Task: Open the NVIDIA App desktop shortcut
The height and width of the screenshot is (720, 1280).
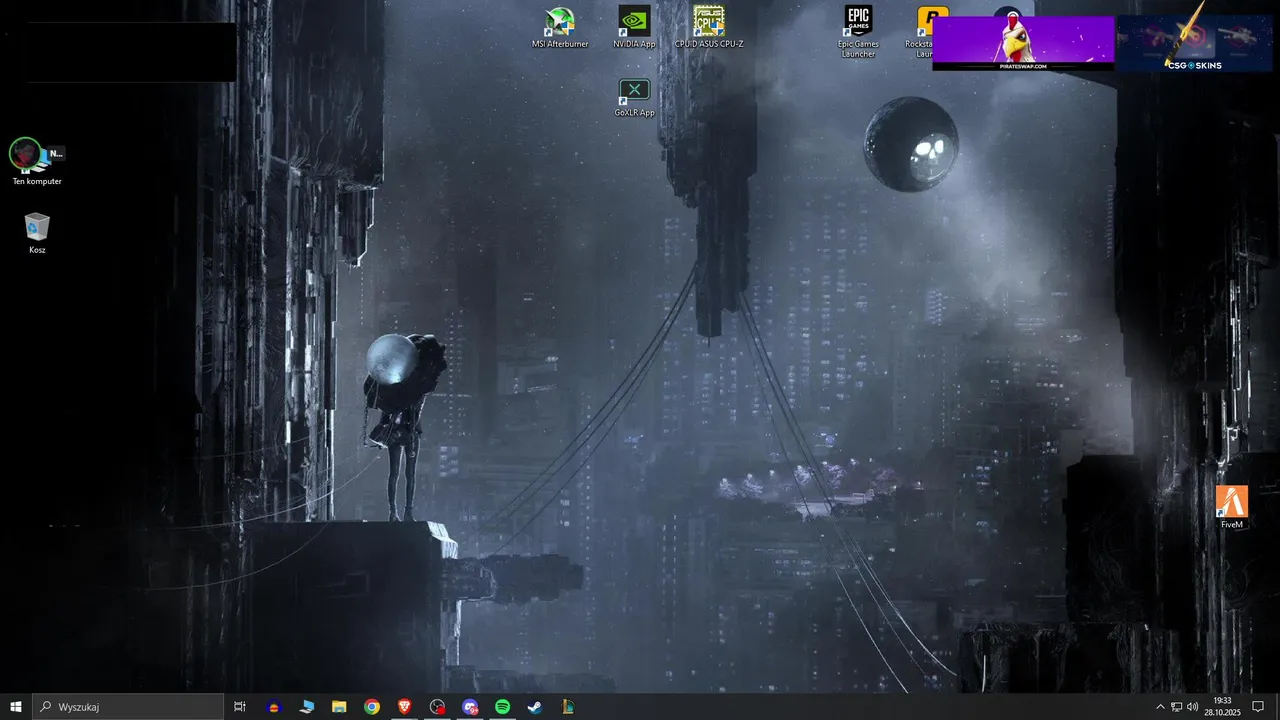Action: (x=634, y=28)
